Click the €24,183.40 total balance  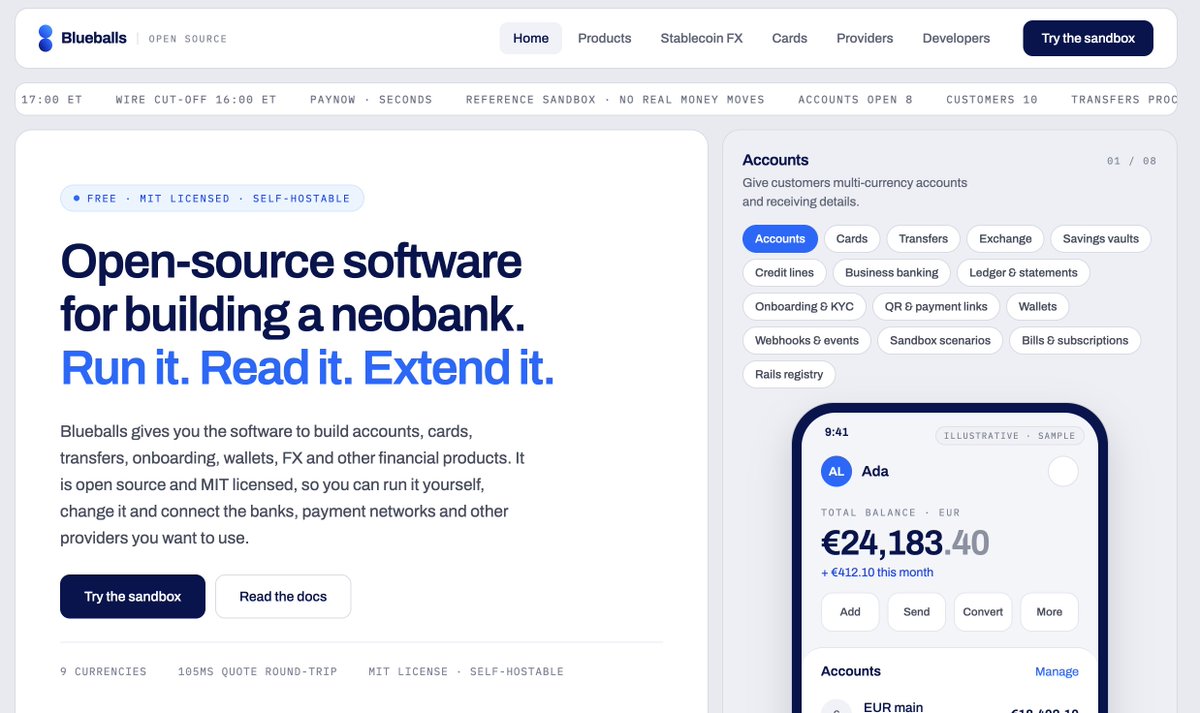coord(905,543)
